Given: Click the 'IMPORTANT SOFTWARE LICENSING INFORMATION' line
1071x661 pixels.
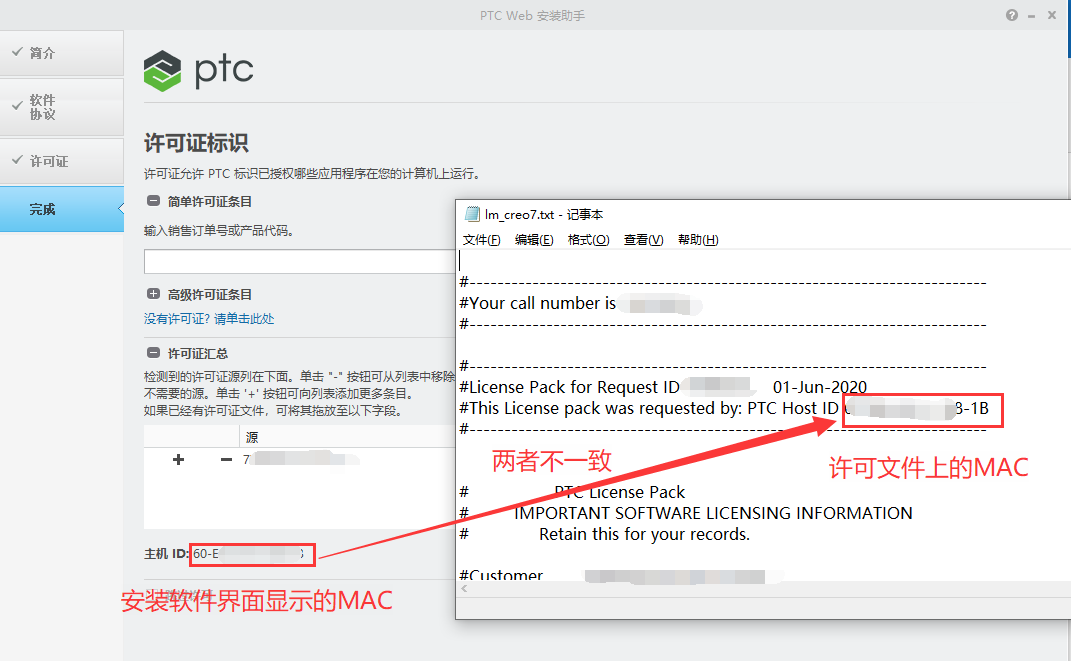Looking at the screenshot, I should pyautogui.click(x=713, y=514).
